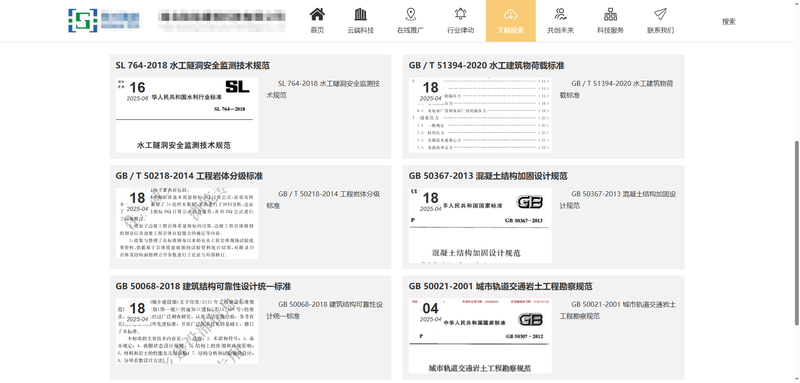Screen dimensions: 800x383
Task: Click the site logo in the header
Action: point(105,20)
